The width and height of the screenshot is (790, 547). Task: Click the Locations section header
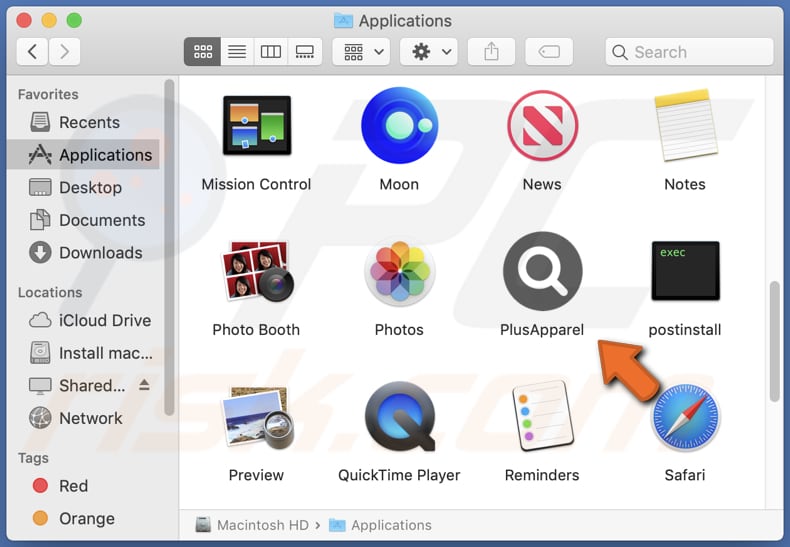(x=50, y=292)
